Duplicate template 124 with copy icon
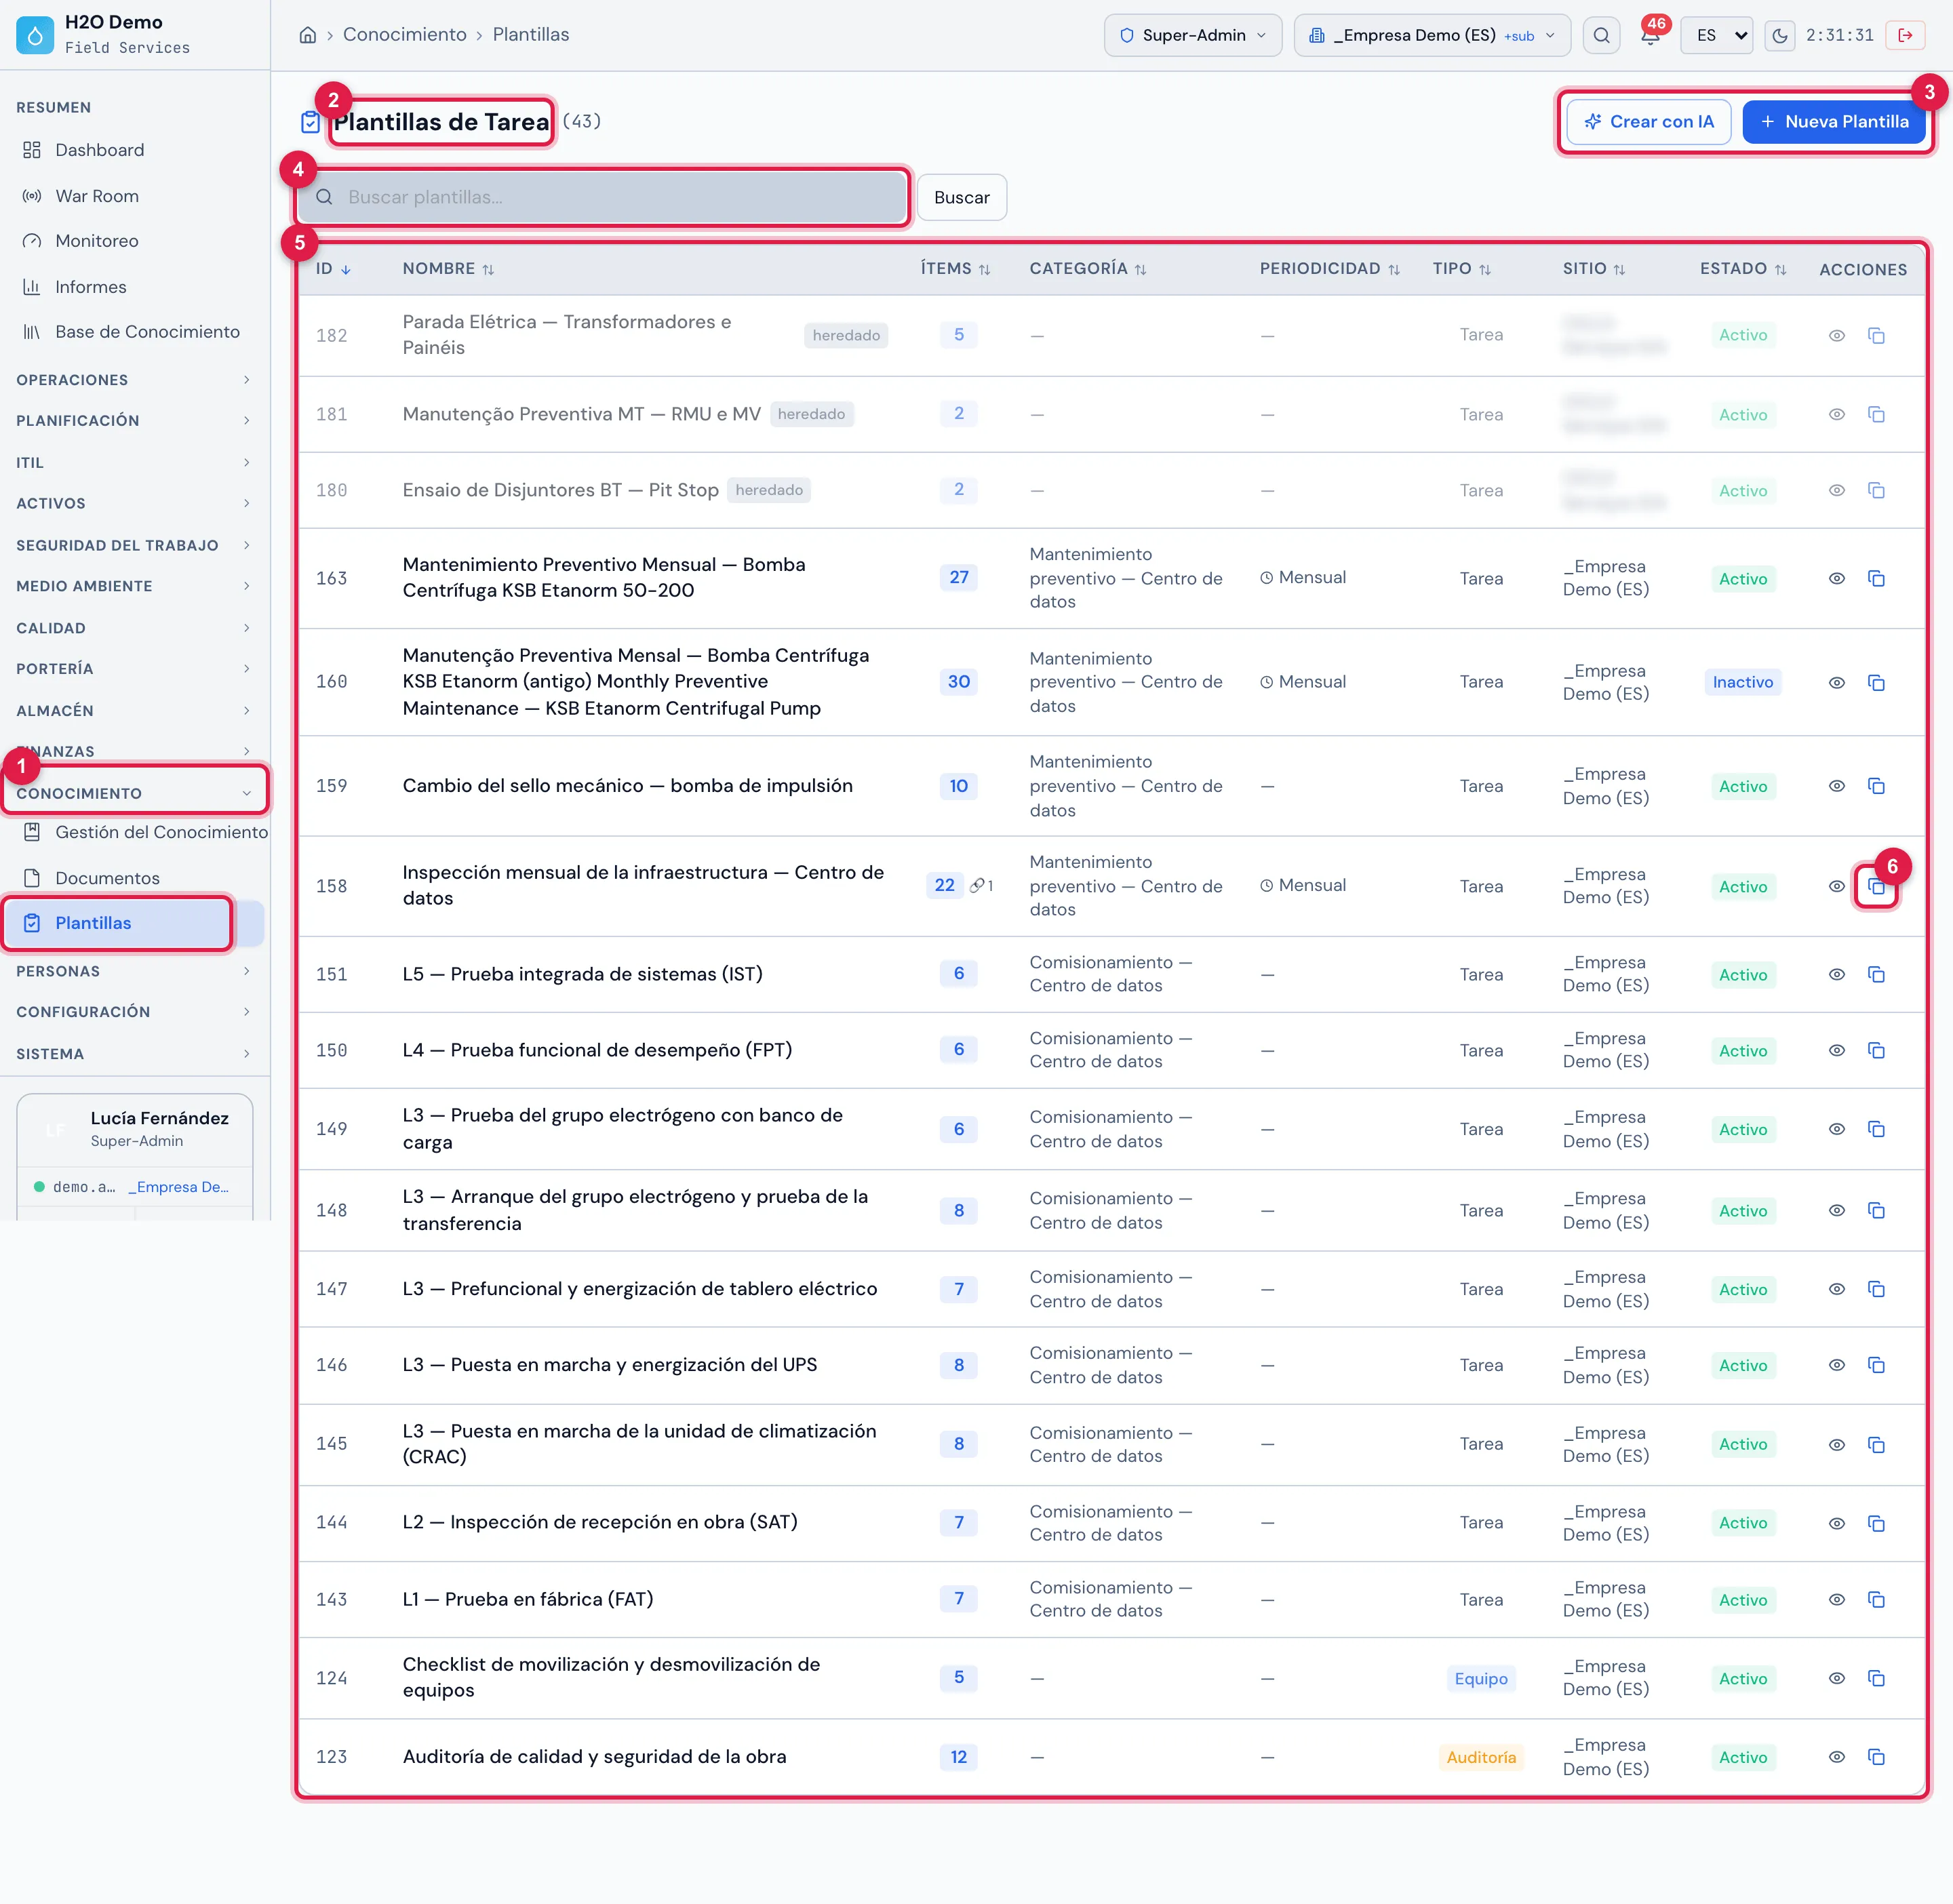This screenshot has height=1904, width=1953. (1876, 1678)
